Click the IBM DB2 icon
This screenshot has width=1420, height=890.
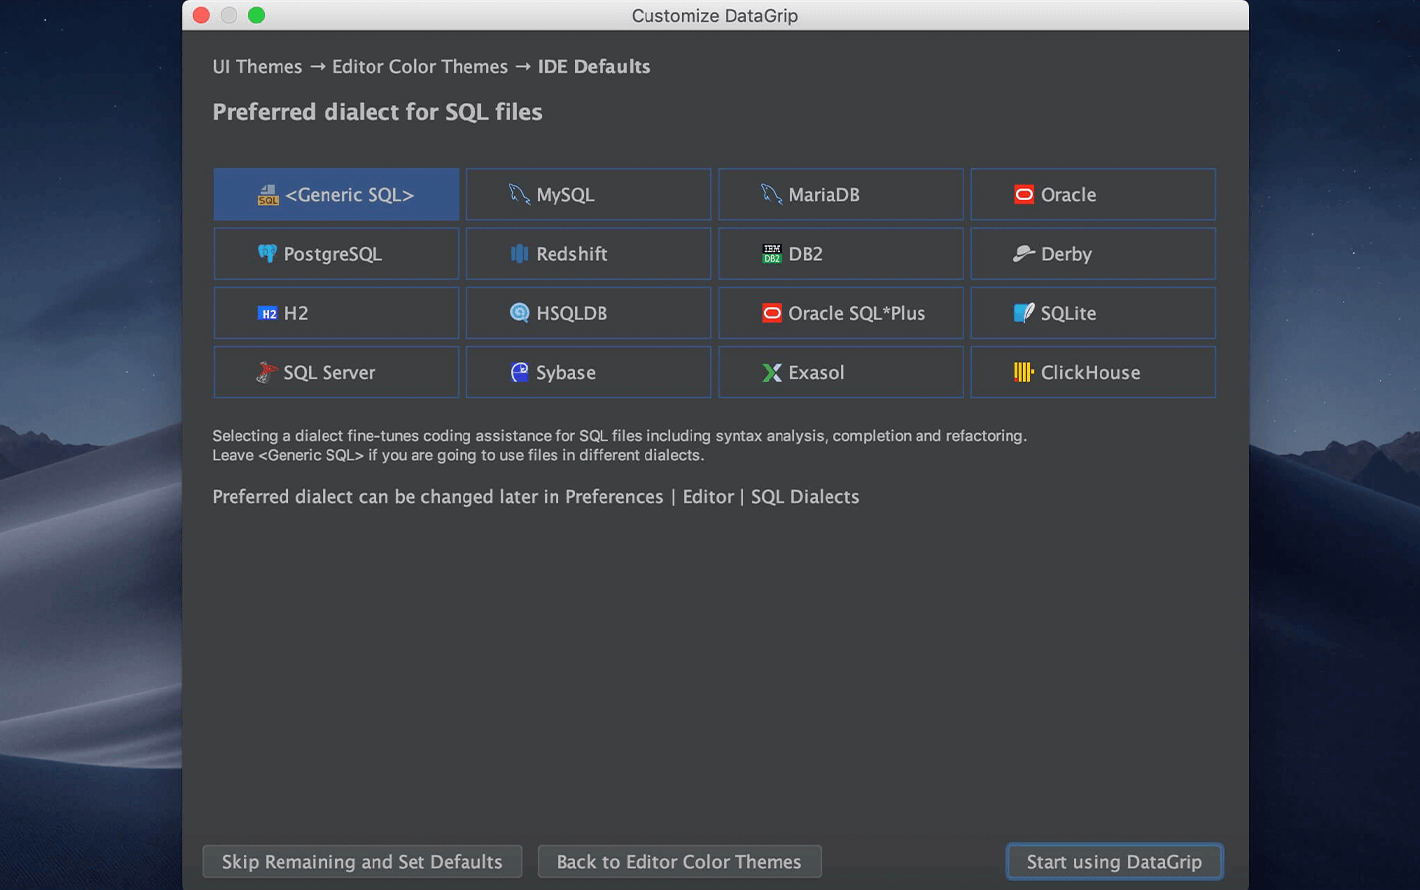pyautogui.click(x=772, y=253)
